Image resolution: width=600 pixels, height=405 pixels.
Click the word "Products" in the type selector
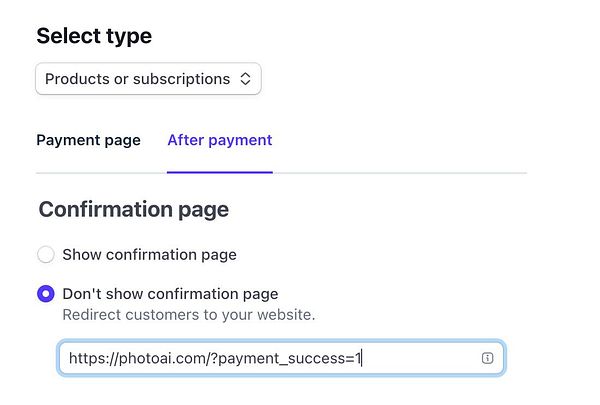pos(79,79)
